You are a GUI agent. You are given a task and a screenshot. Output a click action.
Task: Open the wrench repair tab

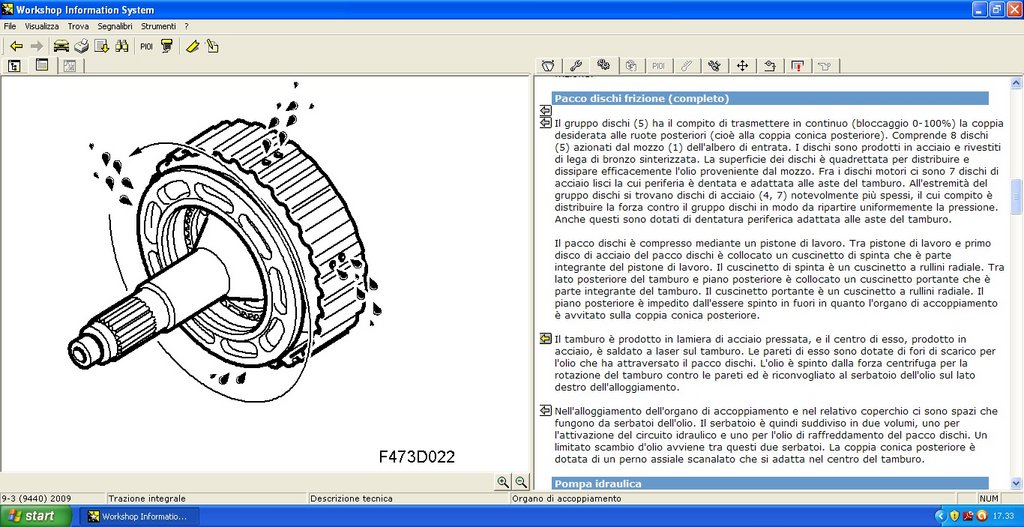576,65
